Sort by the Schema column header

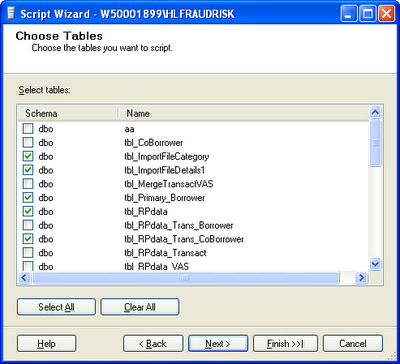(x=67, y=113)
